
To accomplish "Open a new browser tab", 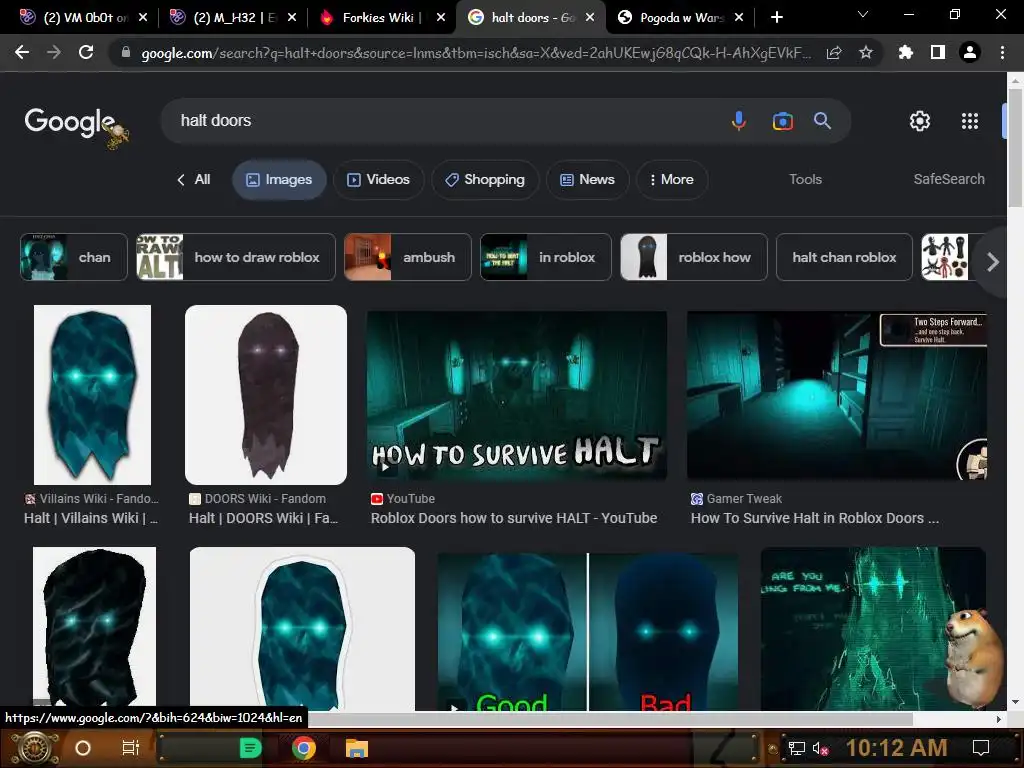I will pyautogui.click(x=776, y=17).
